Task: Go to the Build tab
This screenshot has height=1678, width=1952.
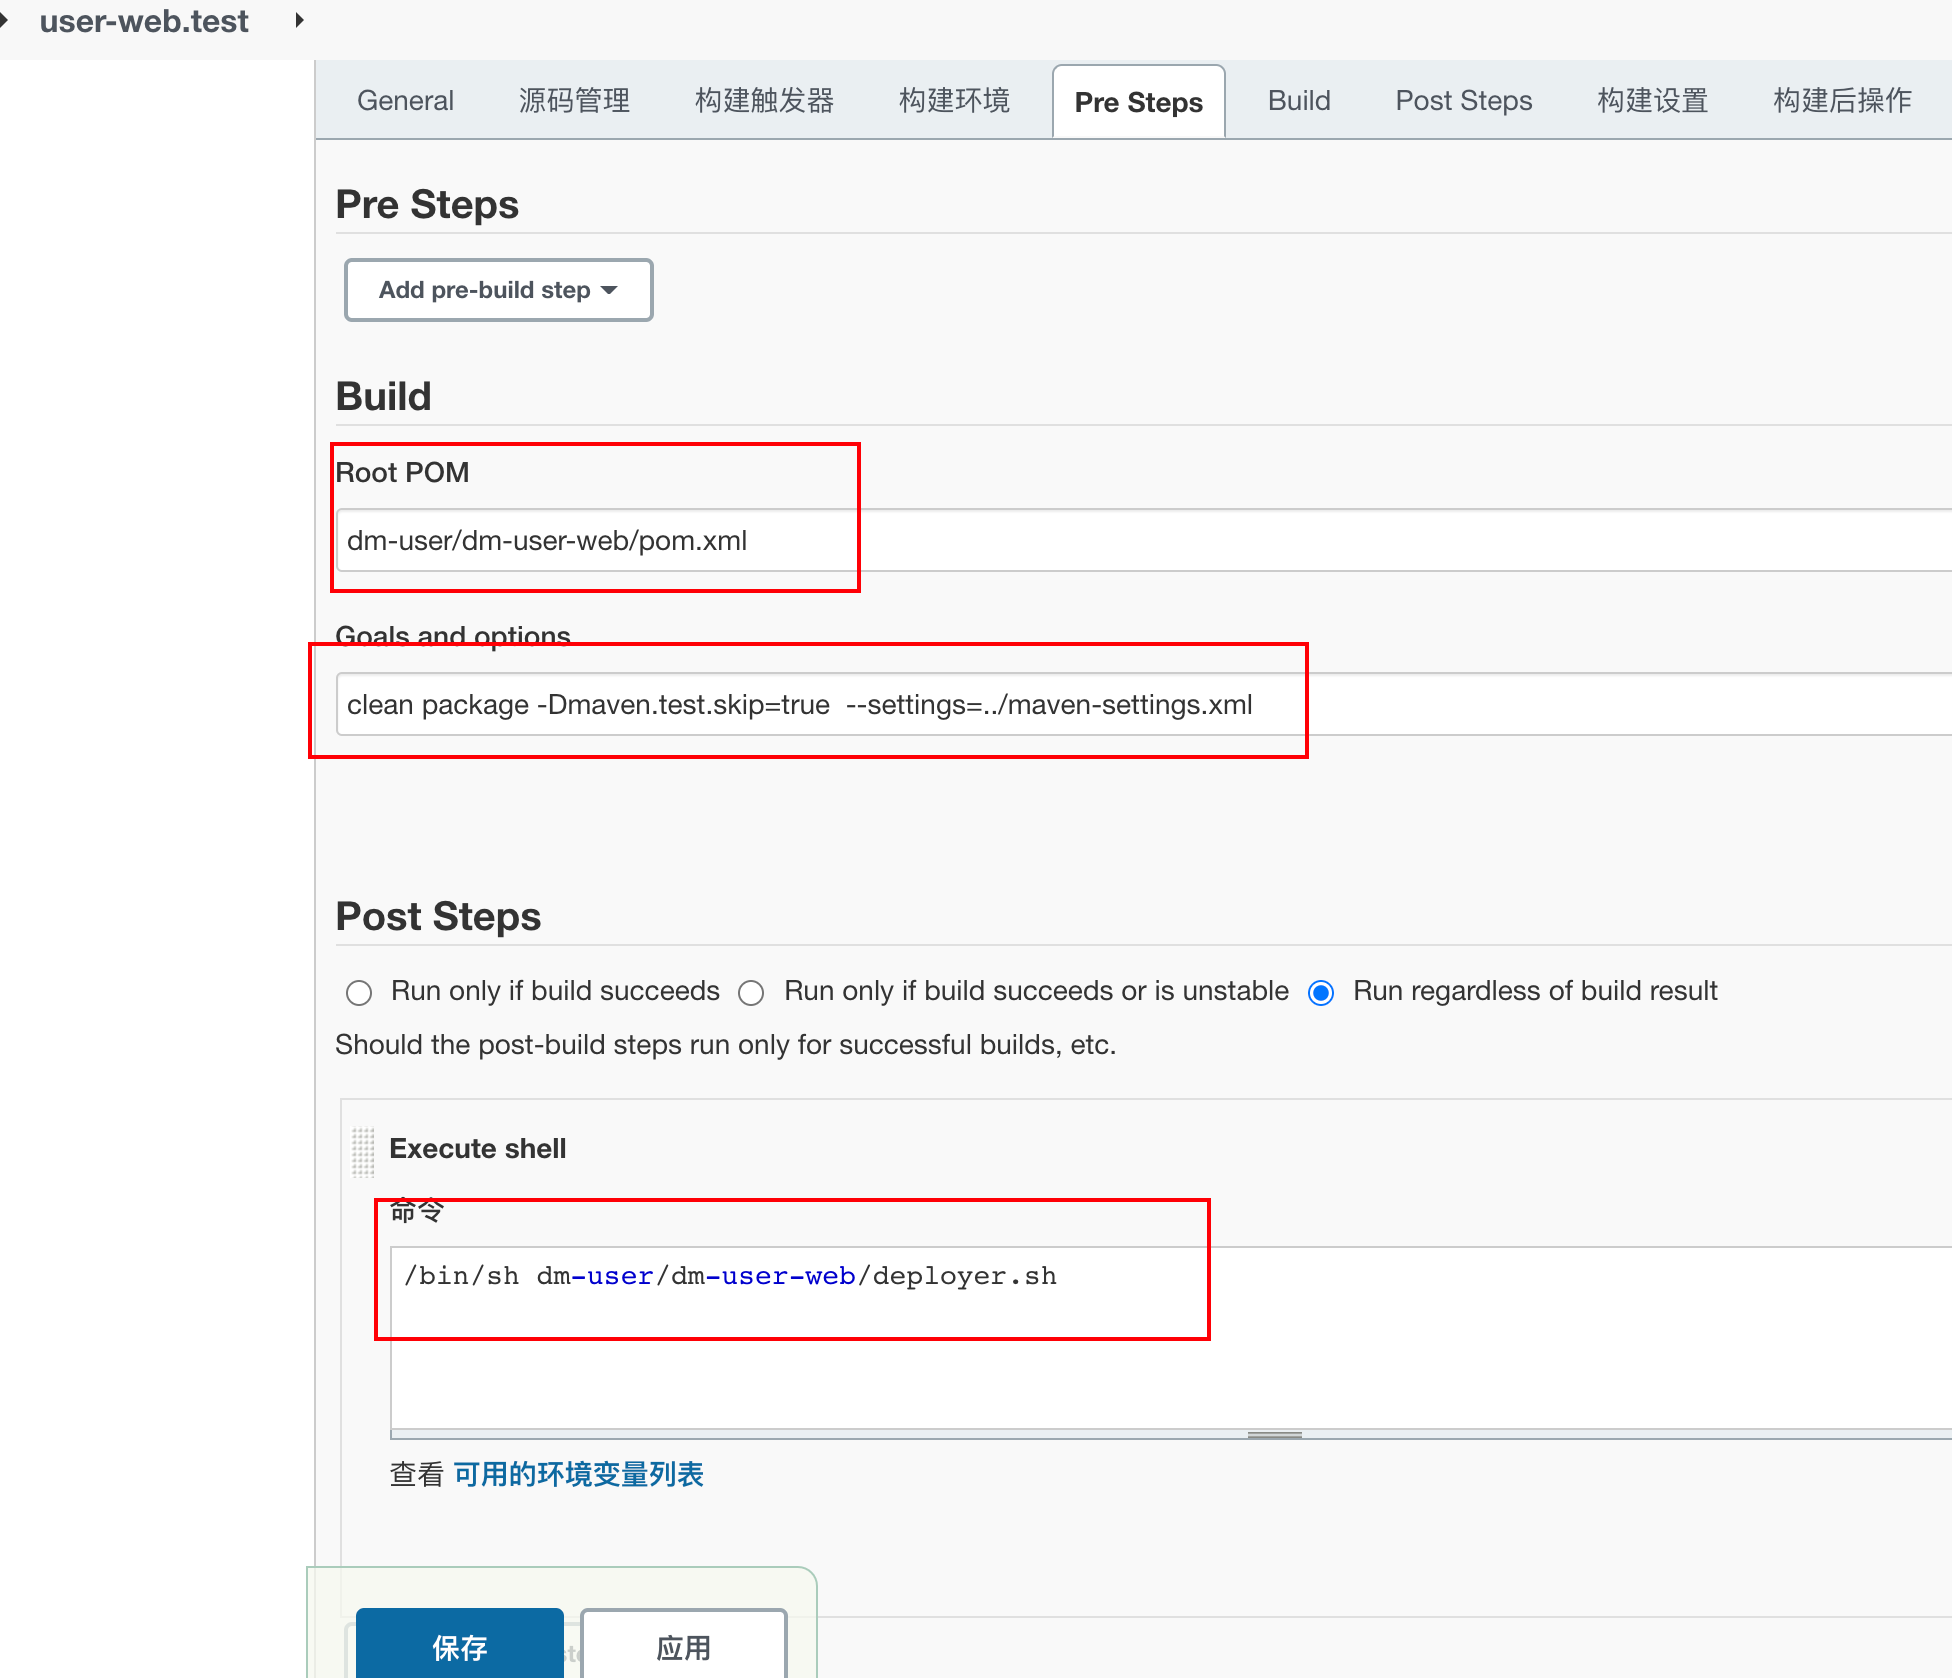Action: tap(1299, 101)
